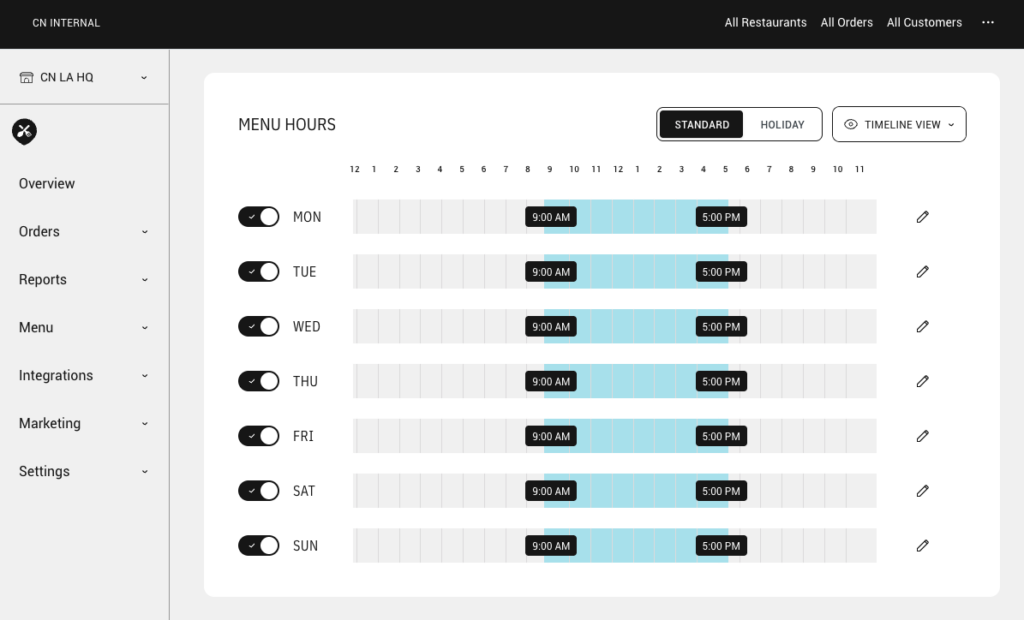Open the three-dots more options menu
Screen dimensions: 1024x620
988,22
